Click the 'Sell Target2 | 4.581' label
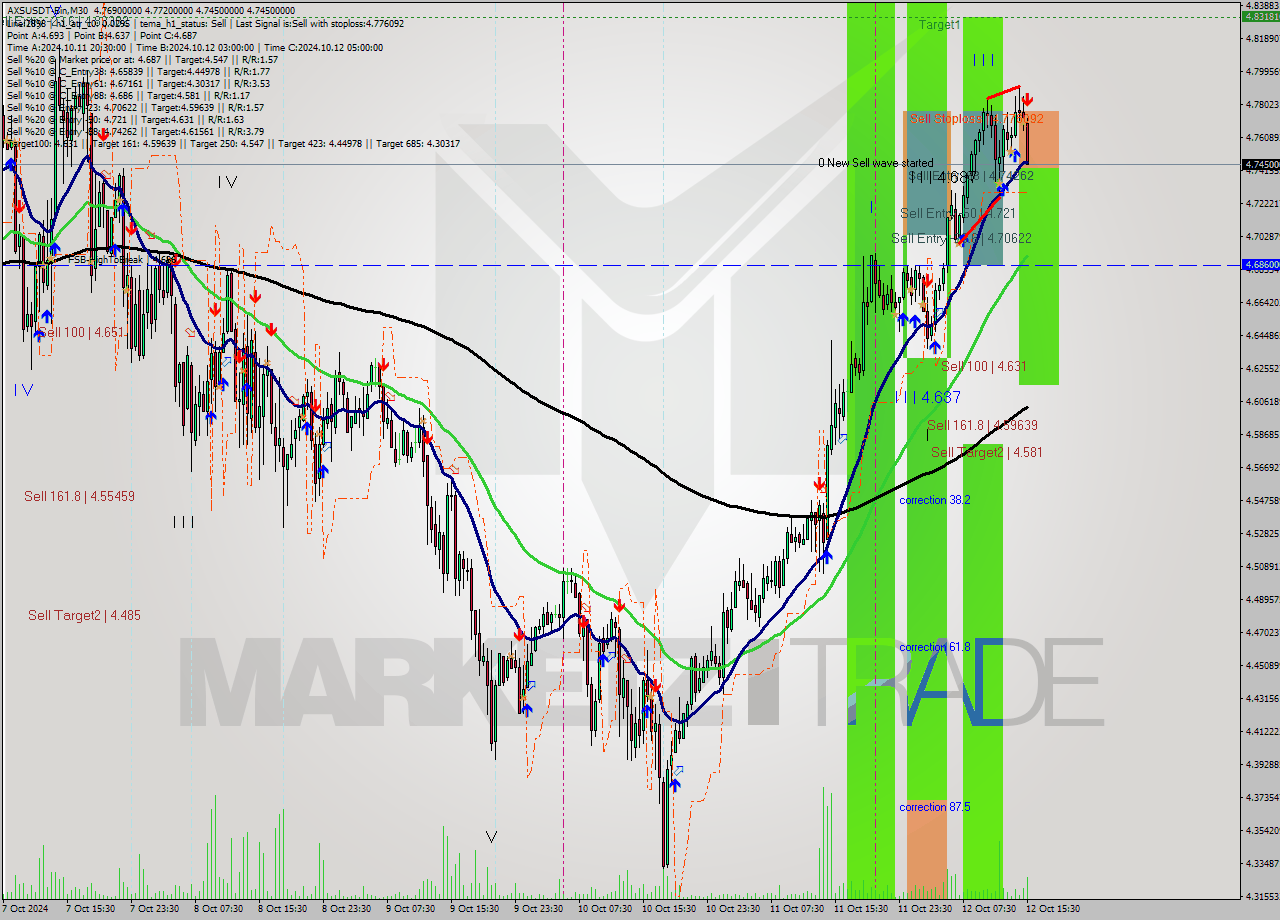The width and height of the screenshot is (1280, 920). point(987,452)
